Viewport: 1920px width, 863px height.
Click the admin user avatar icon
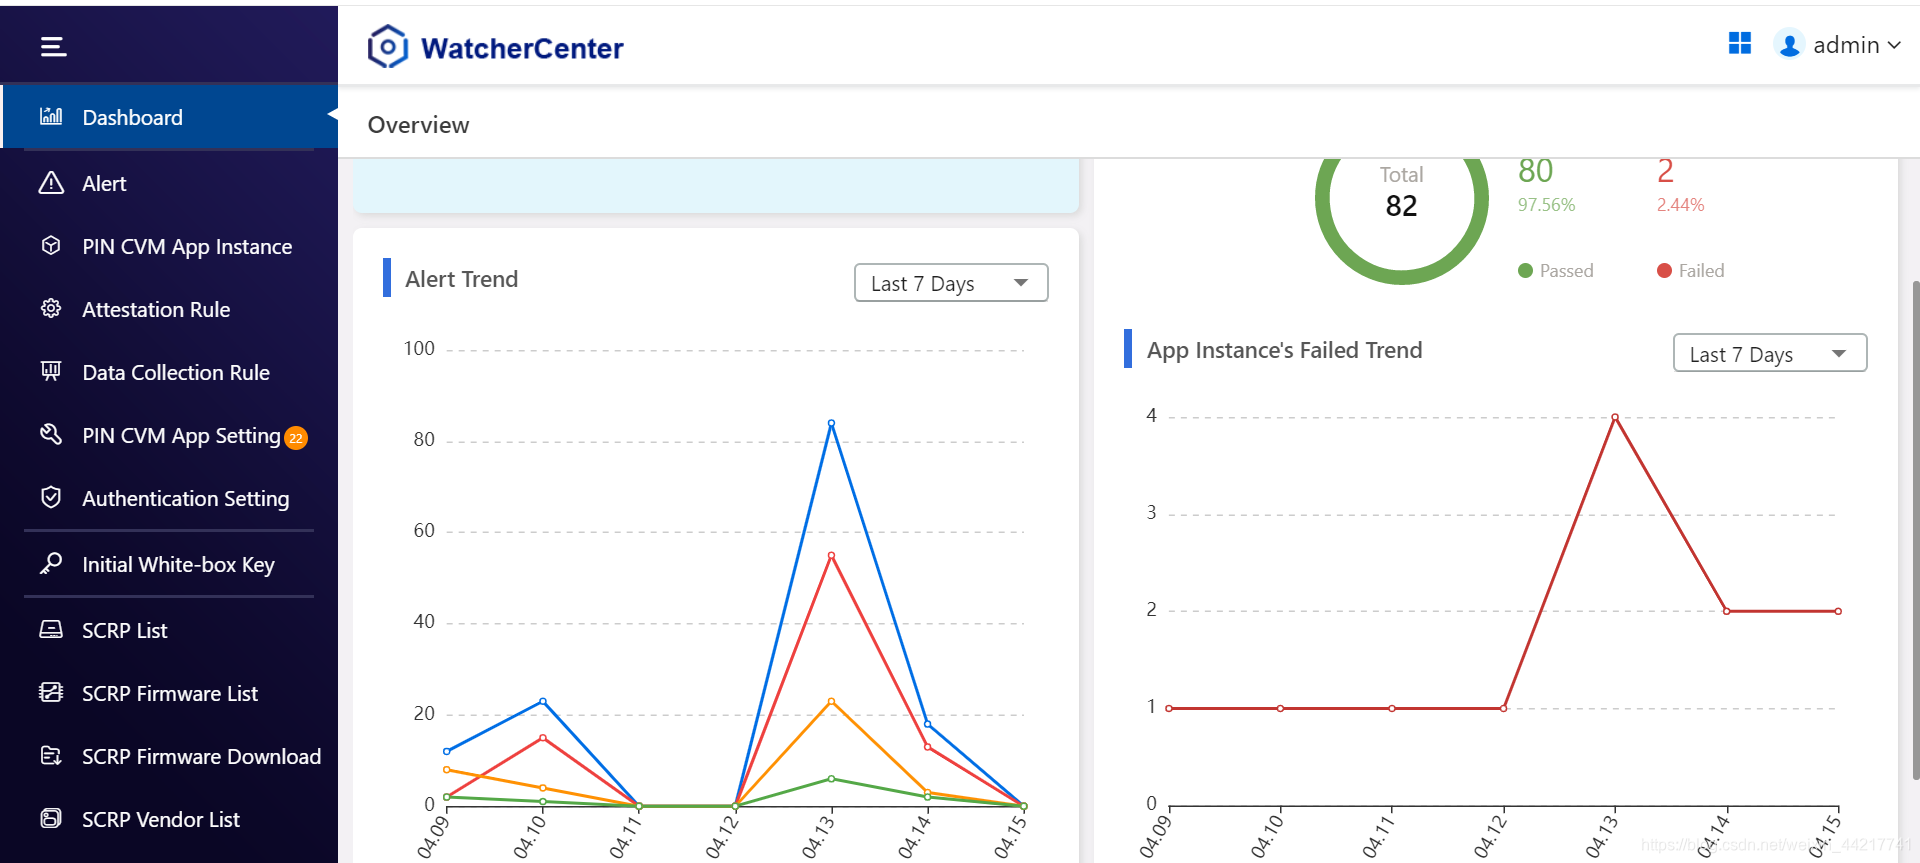tap(1789, 45)
